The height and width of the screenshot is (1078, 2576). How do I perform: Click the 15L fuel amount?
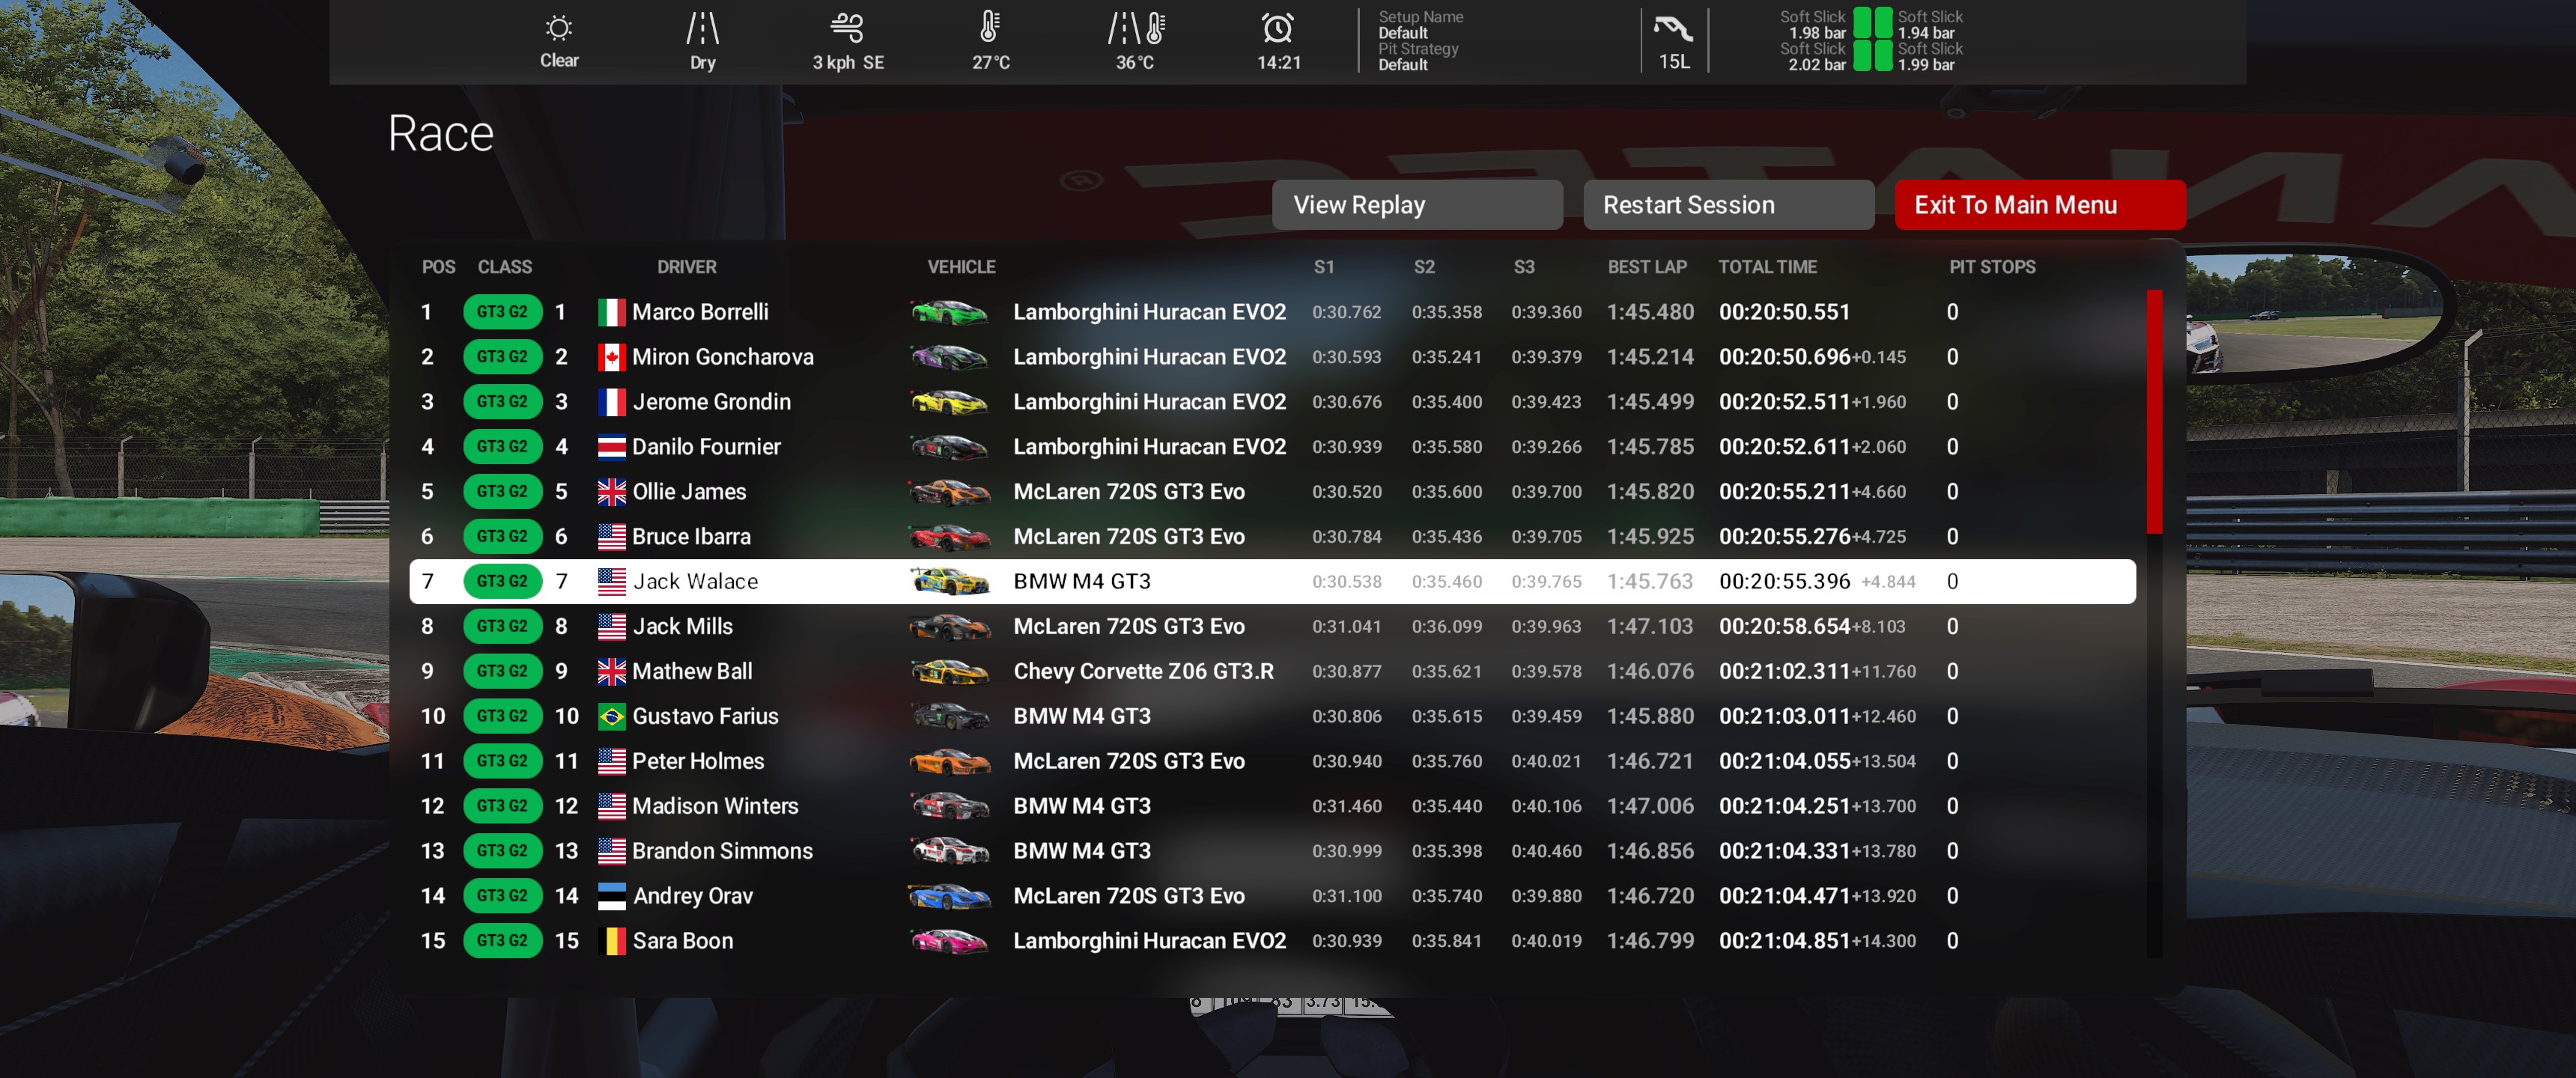tap(1674, 62)
